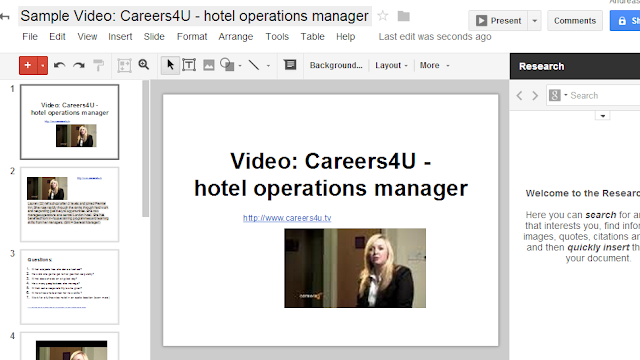Select the paint format roller icon
Screen dimensions: 640x360
[98, 65]
